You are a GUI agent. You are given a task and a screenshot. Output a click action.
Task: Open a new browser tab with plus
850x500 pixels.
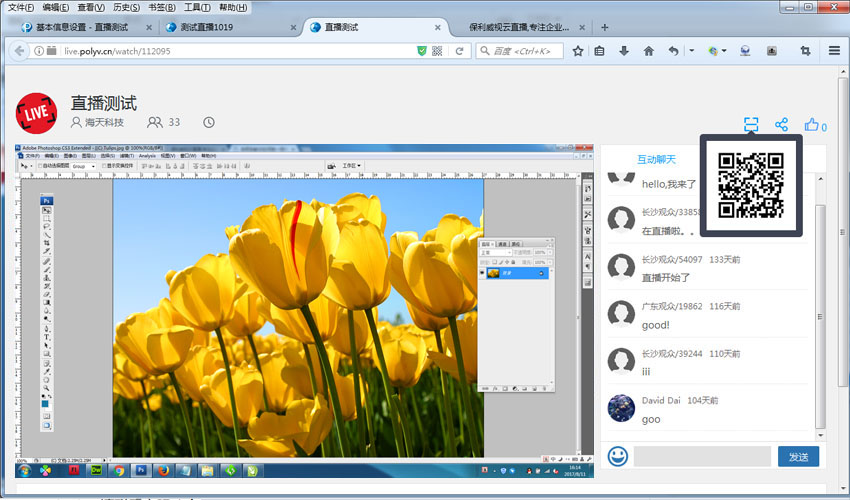[x=605, y=27]
